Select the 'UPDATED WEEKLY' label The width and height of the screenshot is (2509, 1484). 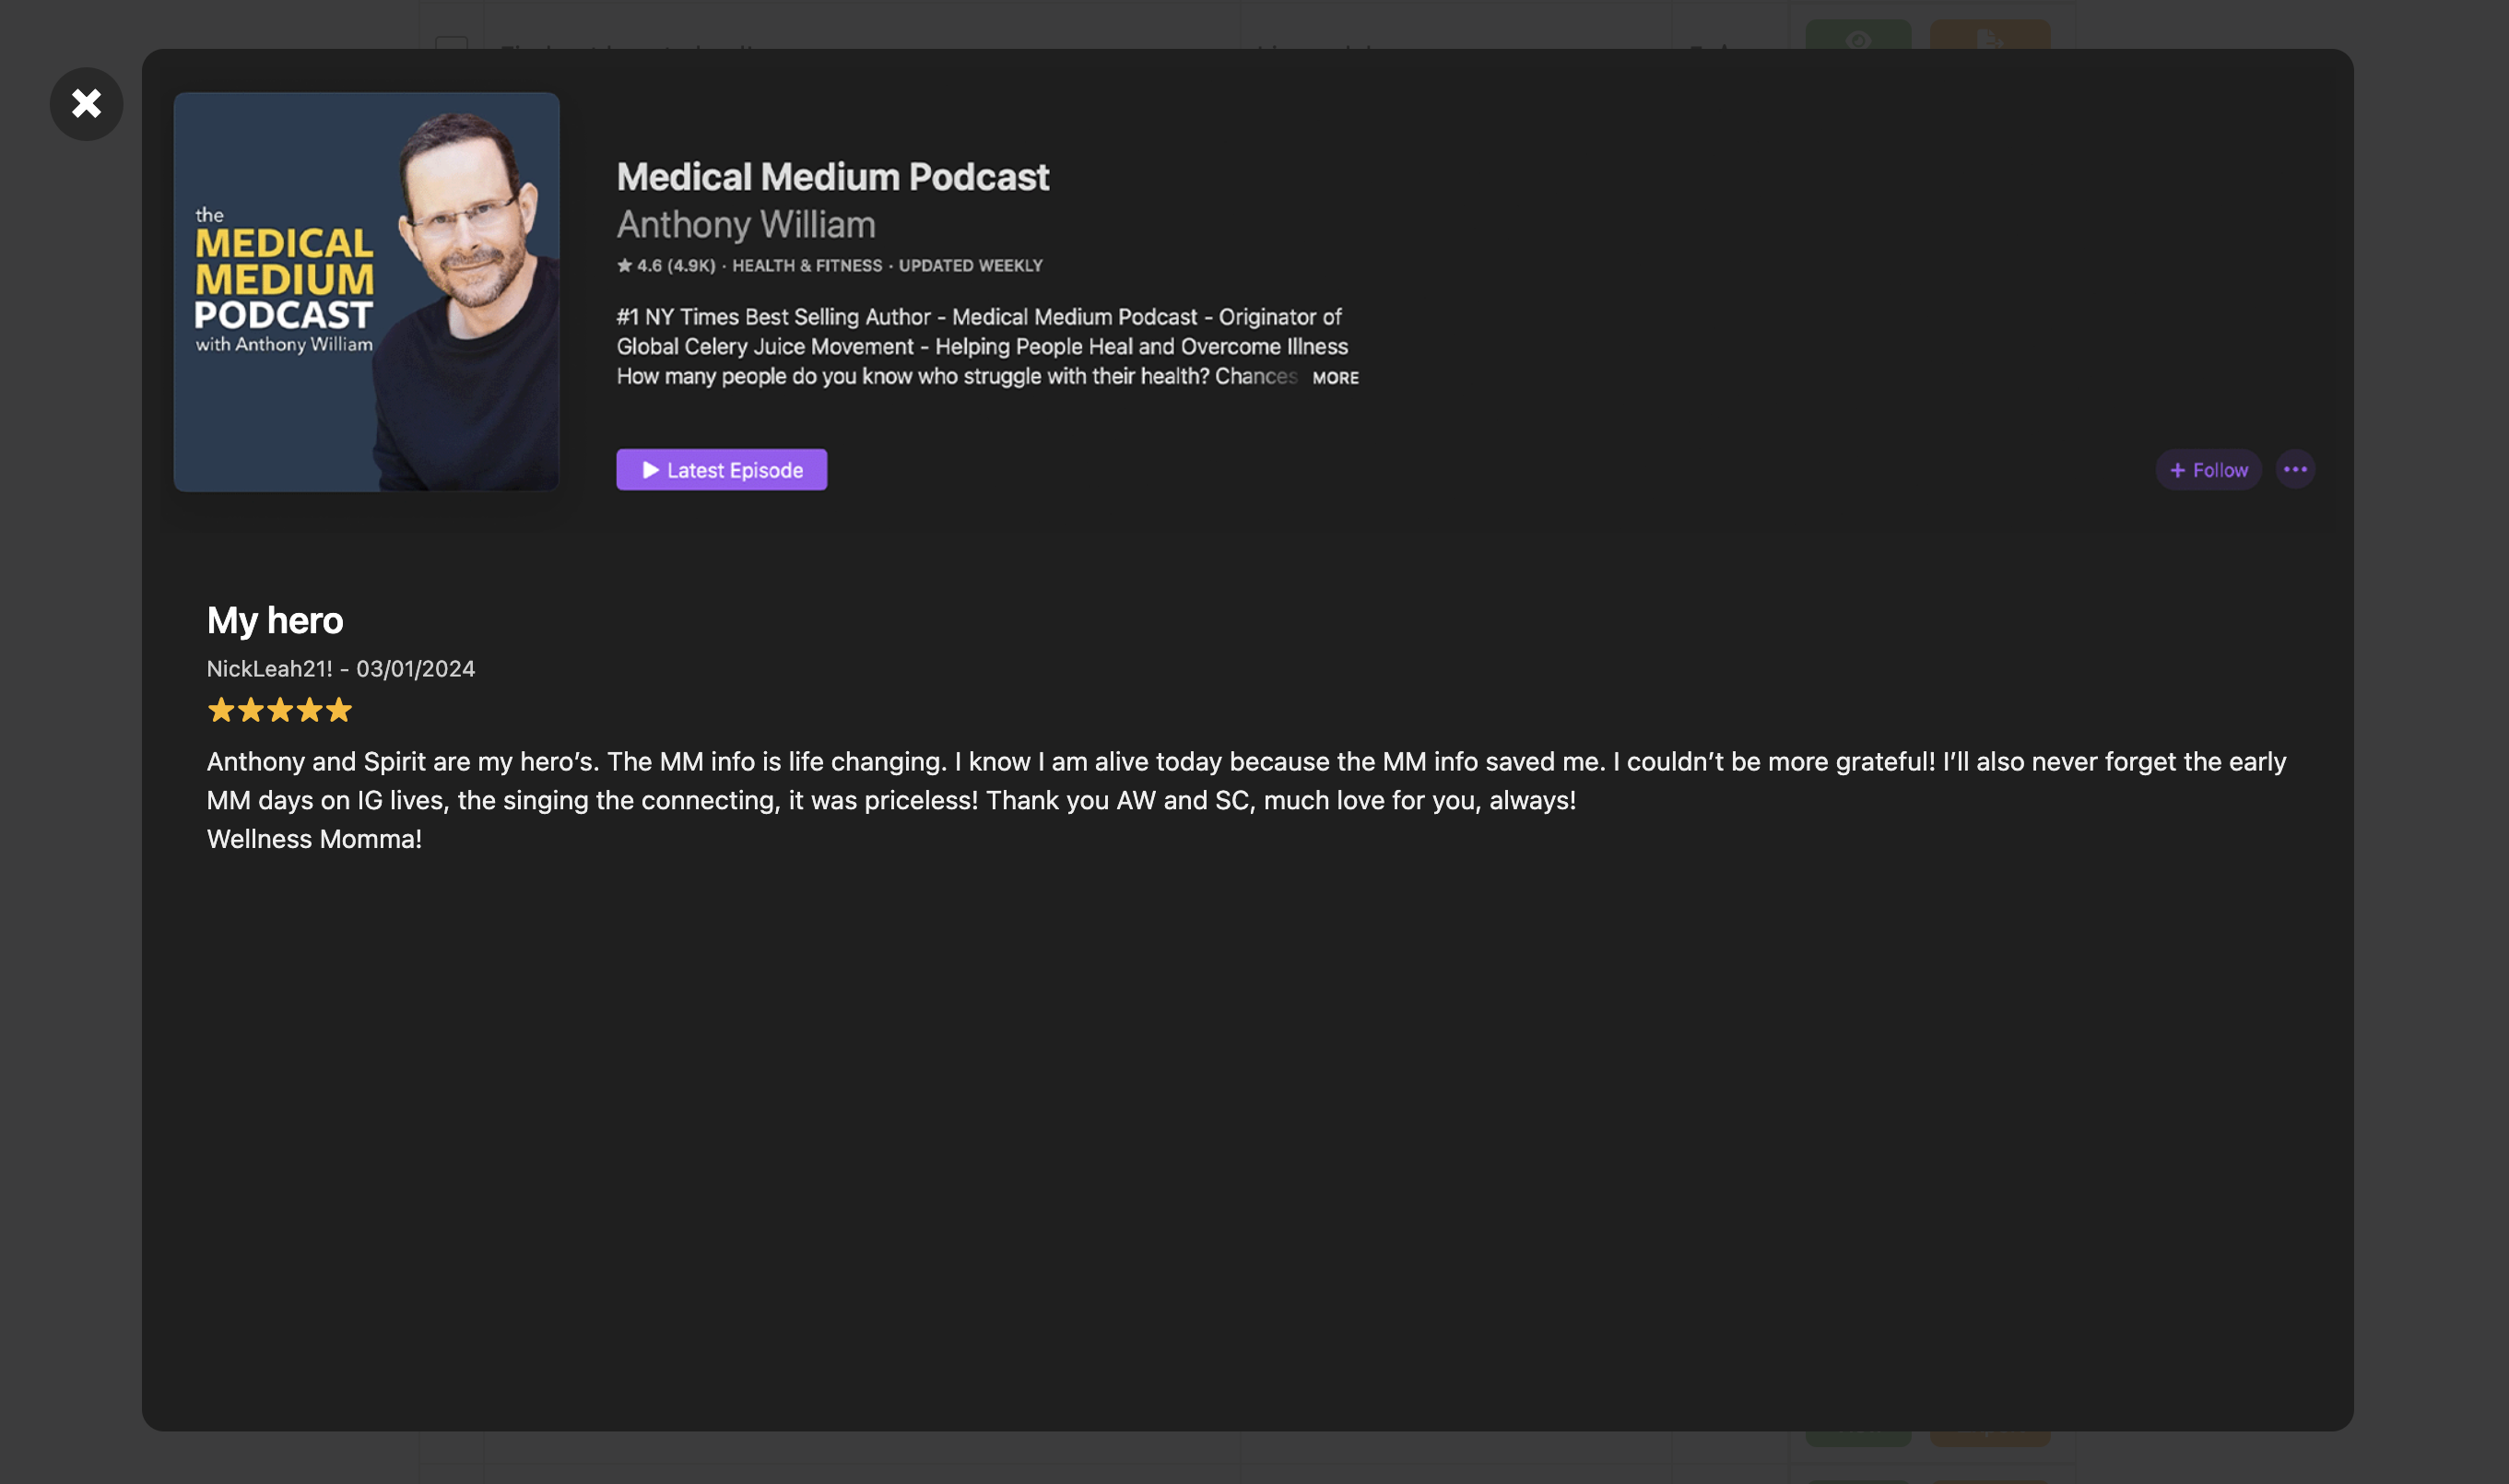point(970,266)
